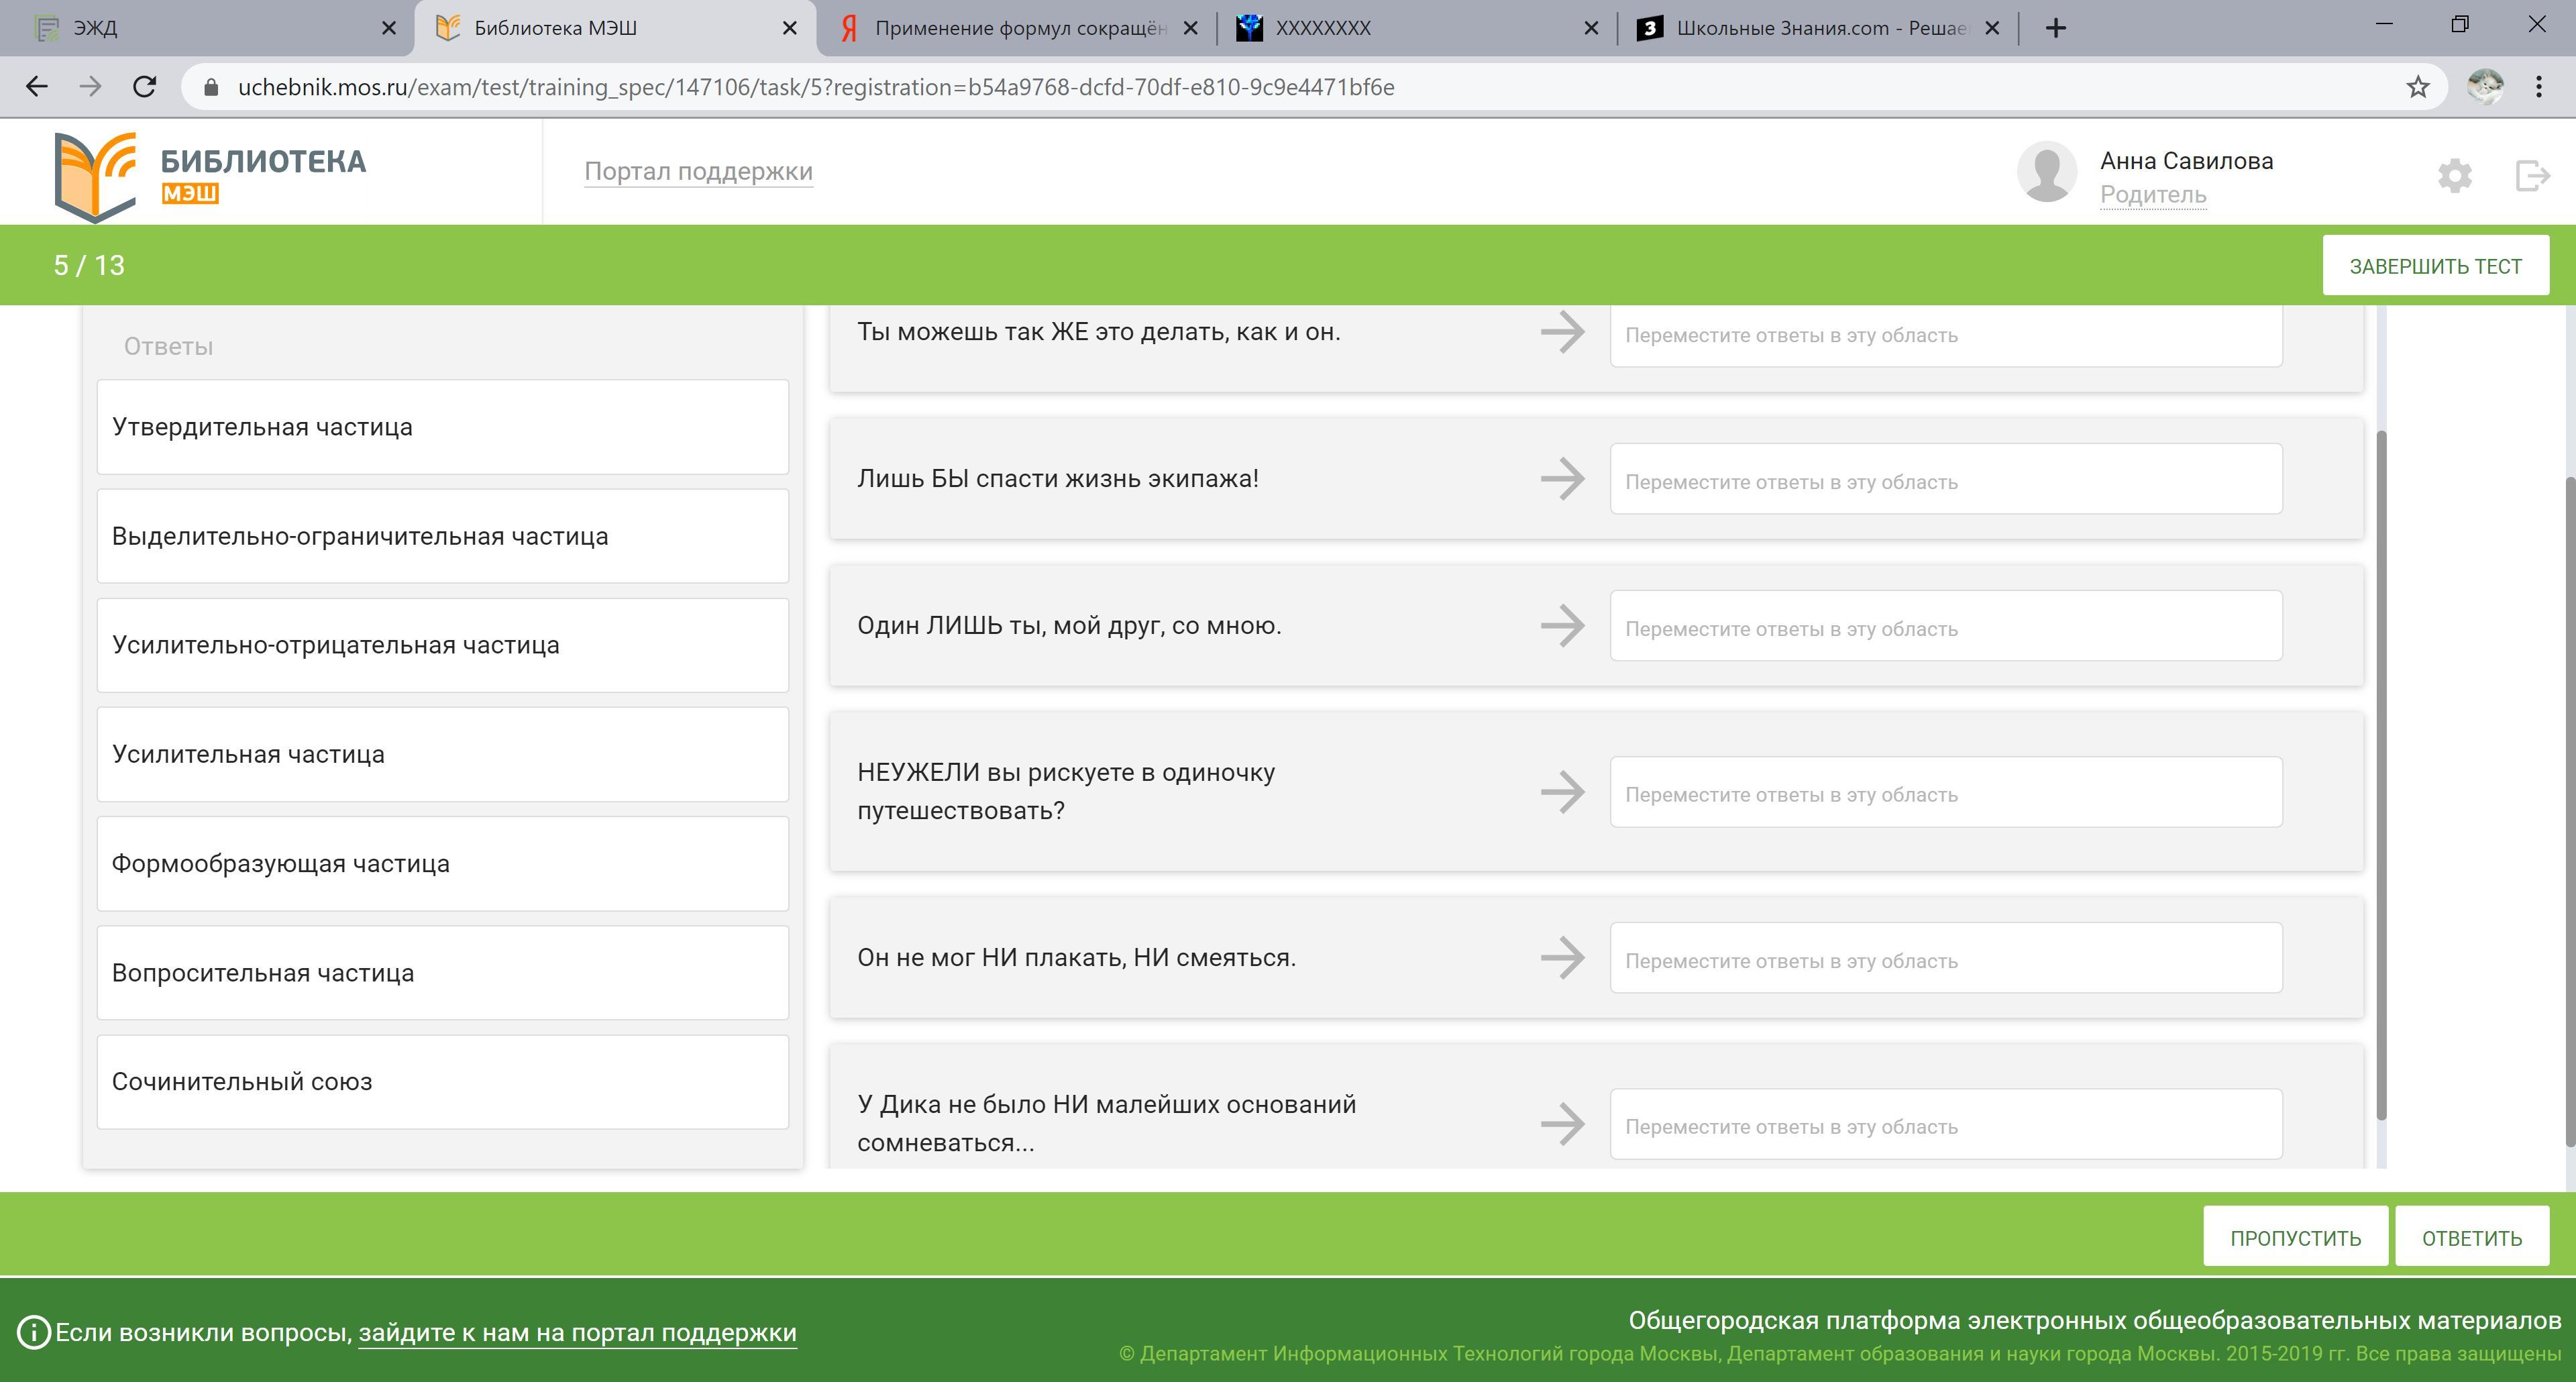Reload the page in browser

pyautogui.click(x=145, y=87)
